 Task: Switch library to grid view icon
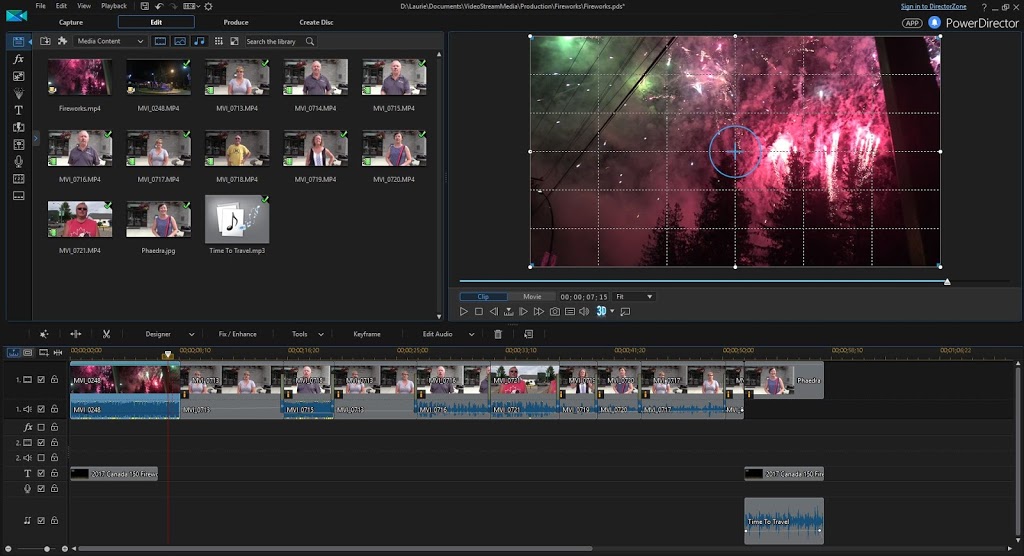point(218,41)
